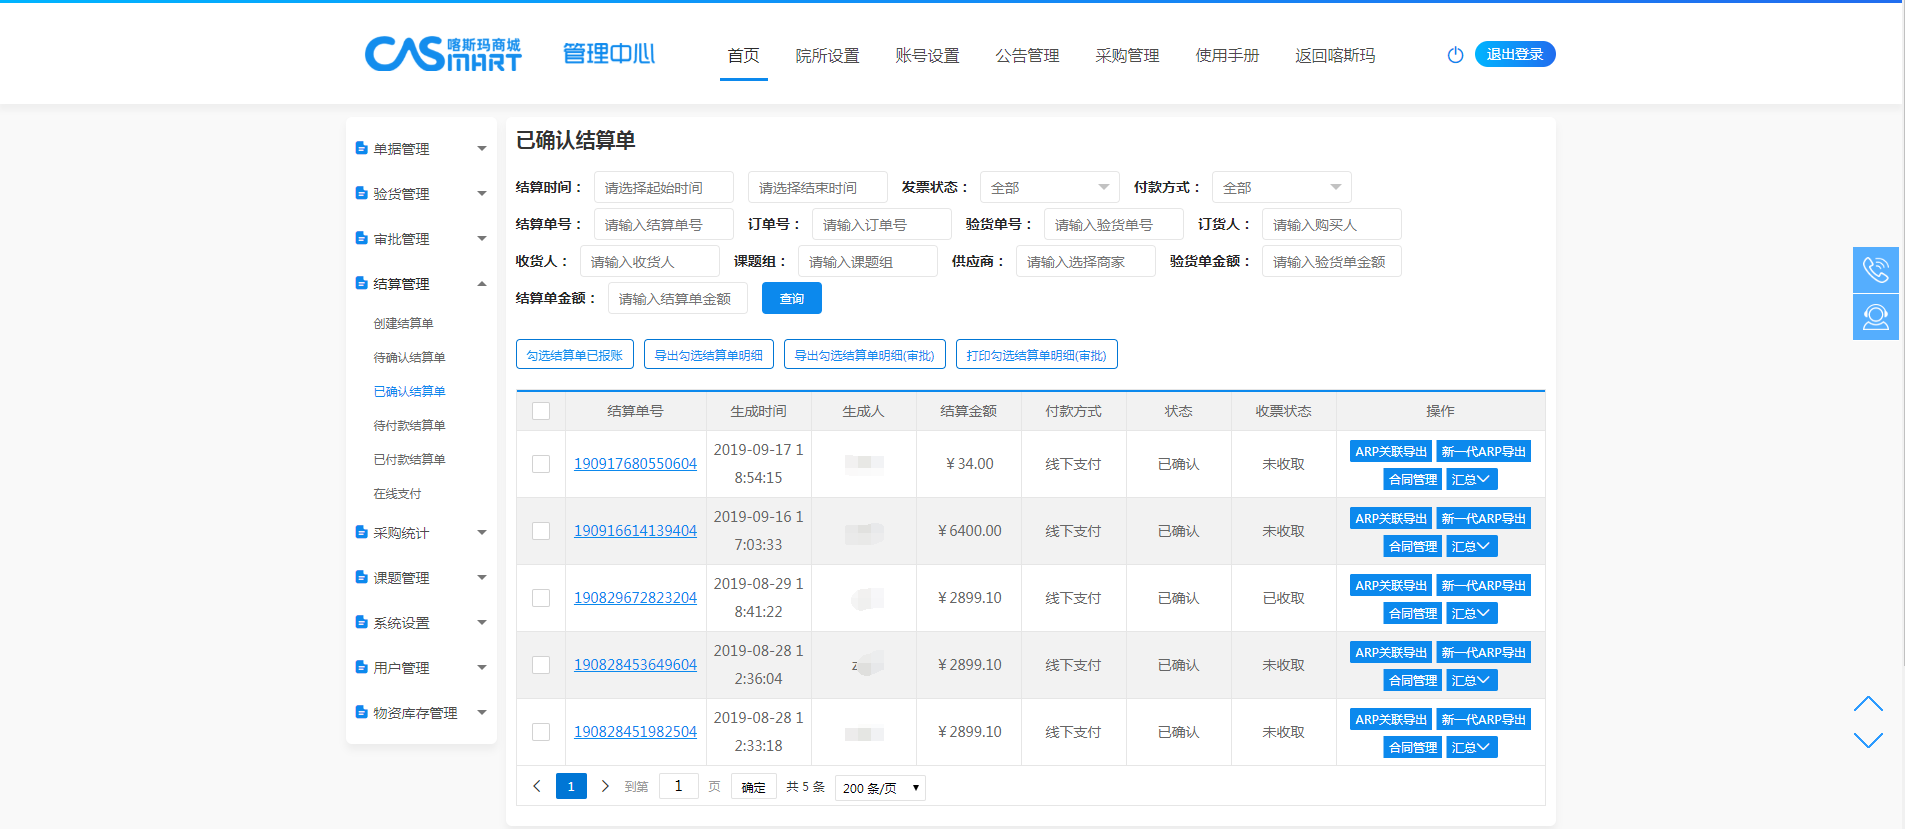This screenshot has height=829, width=1905.
Task: Open the 200 条/页 page size dropdown
Action: 880,788
